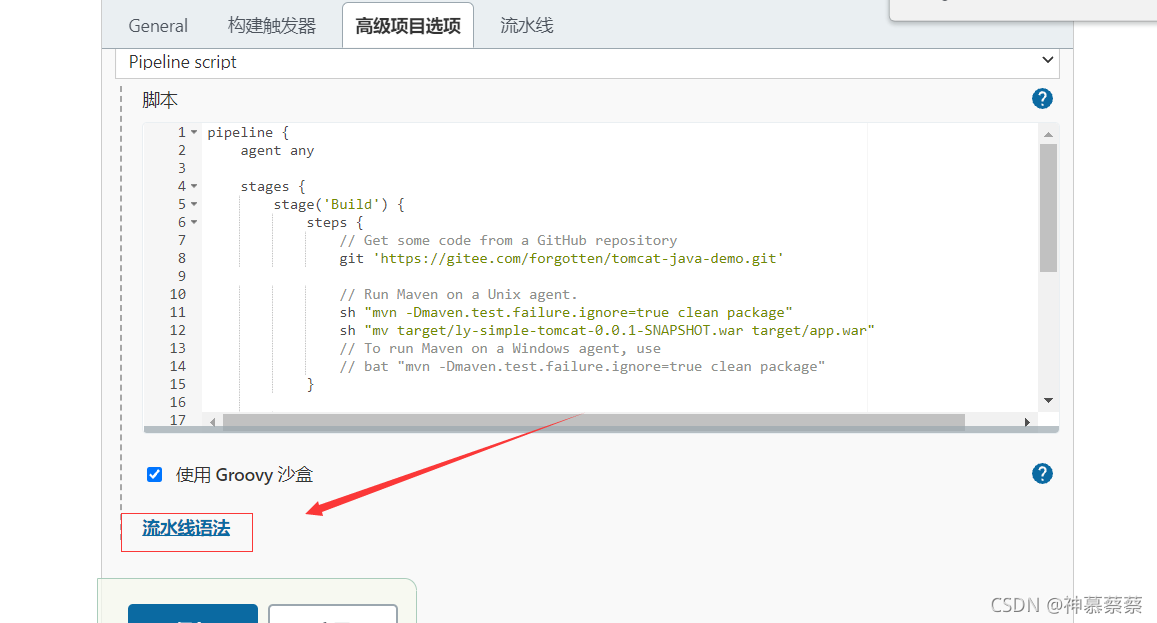Click the 脚本 label
Viewport: 1157px width, 623px height.
pos(160,100)
